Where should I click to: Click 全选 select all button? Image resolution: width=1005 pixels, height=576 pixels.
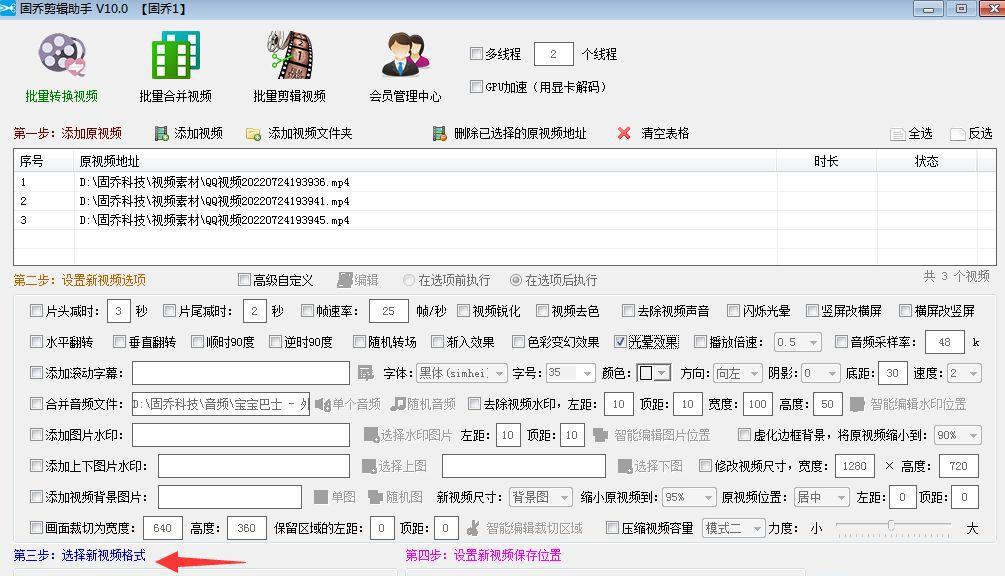coord(910,133)
